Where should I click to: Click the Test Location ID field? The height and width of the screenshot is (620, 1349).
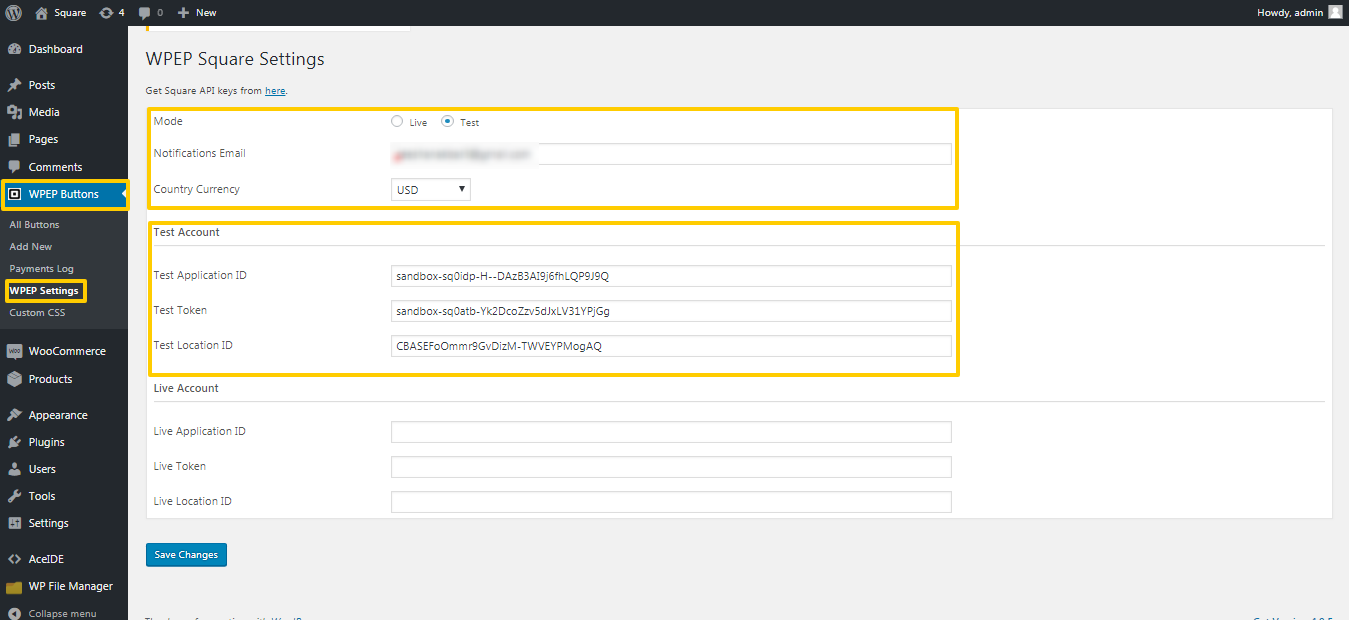[x=671, y=346]
